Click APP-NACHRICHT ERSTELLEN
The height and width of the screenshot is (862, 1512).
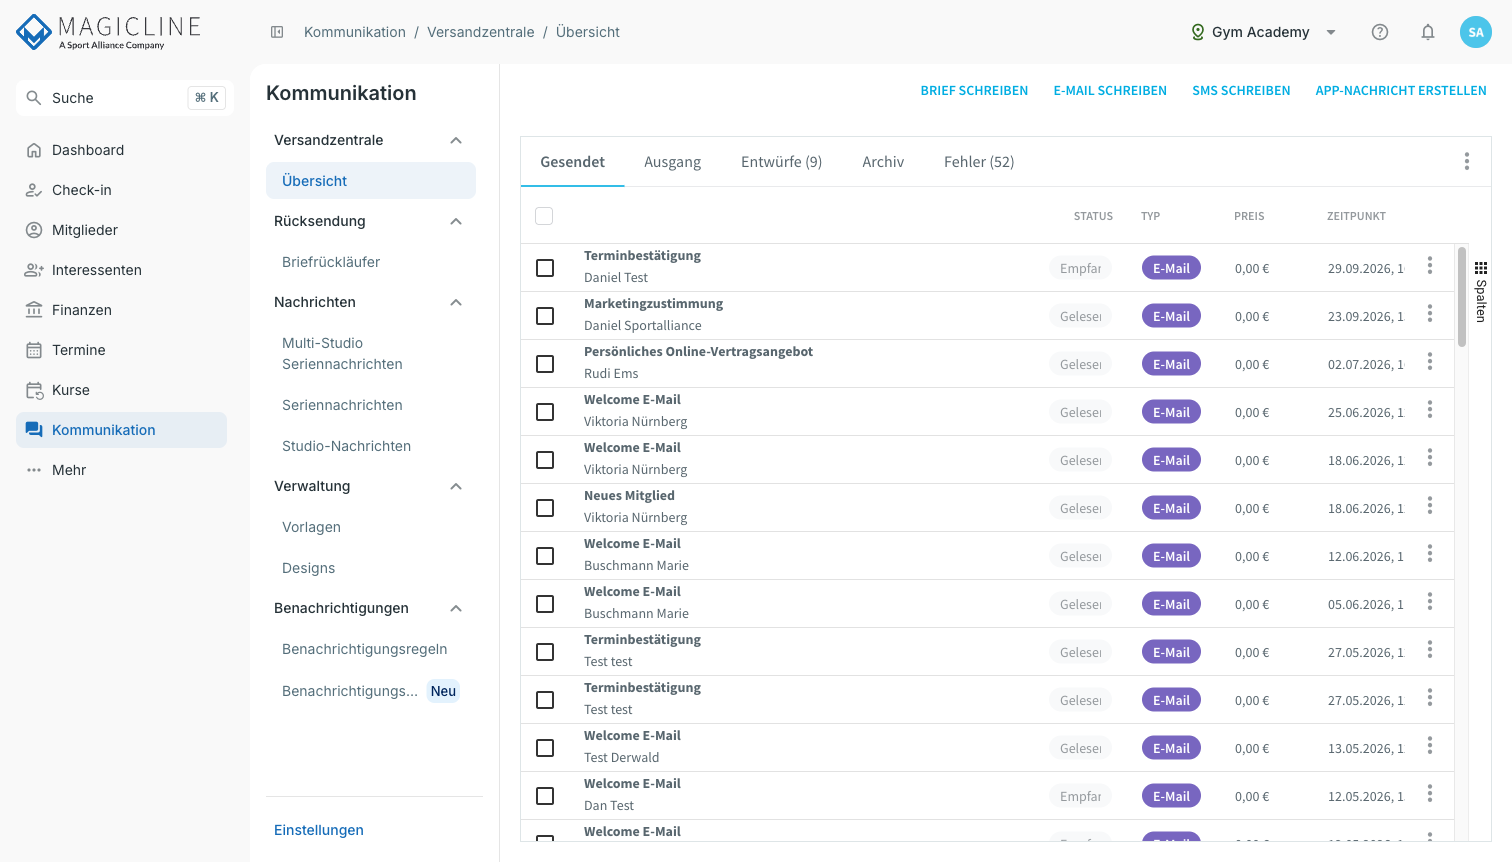click(x=1401, y=91)
